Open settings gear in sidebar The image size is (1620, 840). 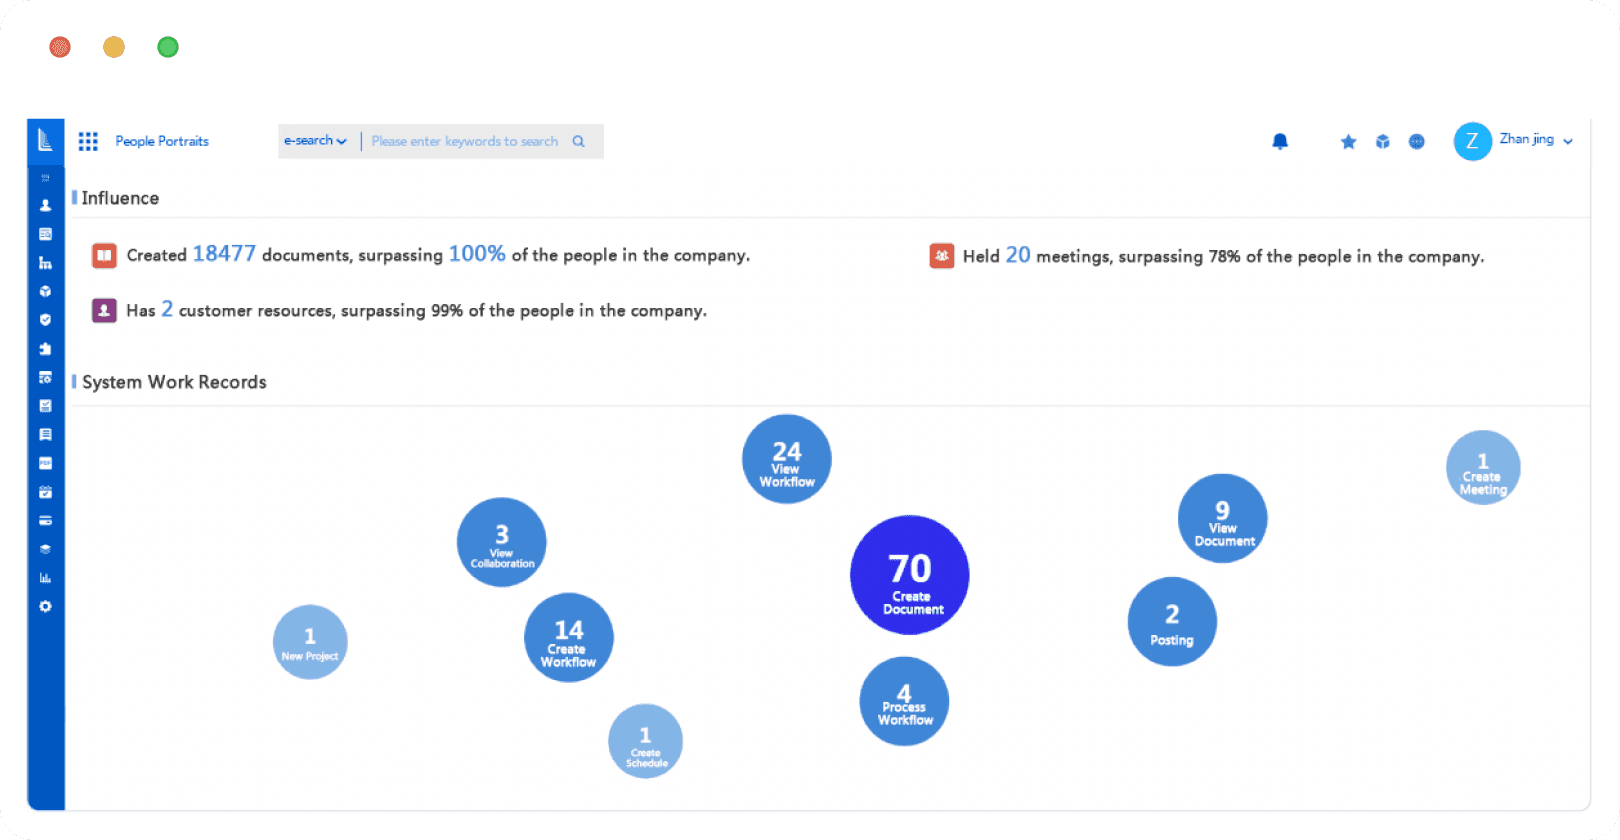coord(45,606)
